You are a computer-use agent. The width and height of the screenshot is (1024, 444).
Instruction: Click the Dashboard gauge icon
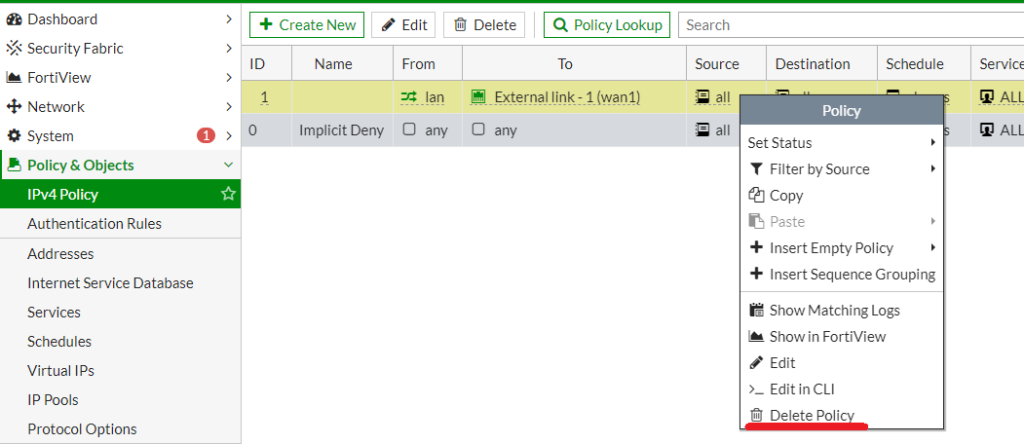pos(14,20)
